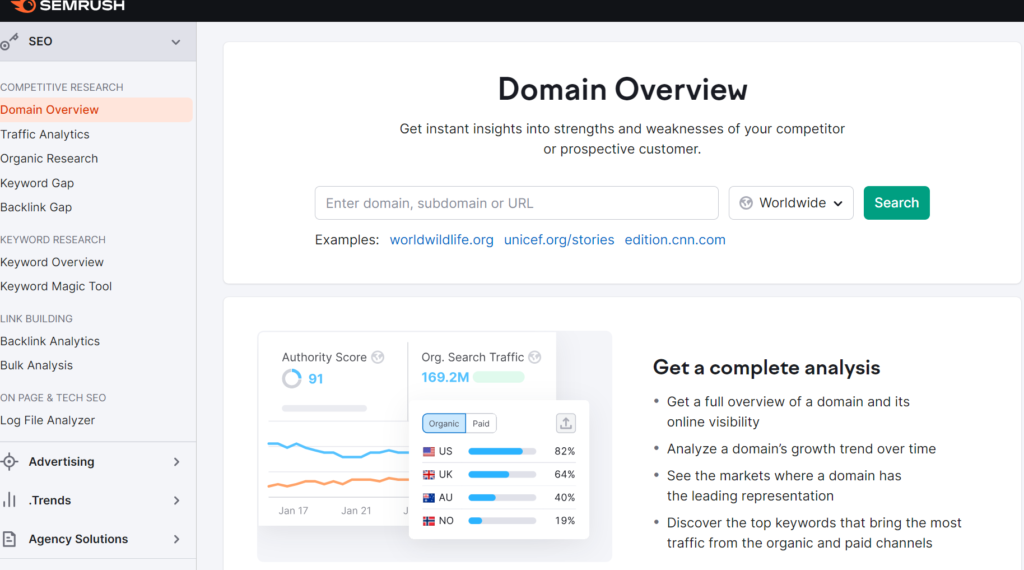Click the globe icon beside Authority Score
Image resolution: width=1024 pixels, height=570 pixels.
(x=377, y=357)
